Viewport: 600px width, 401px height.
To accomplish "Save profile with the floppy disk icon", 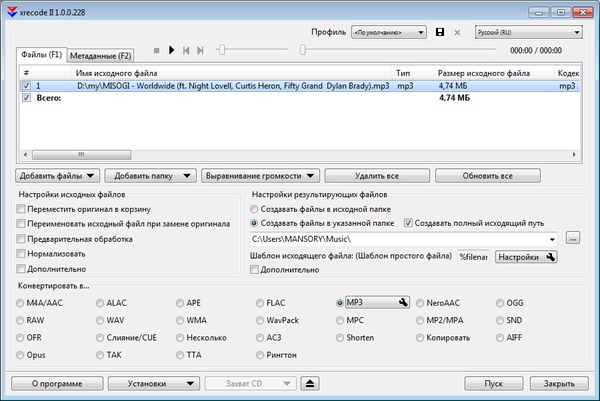I will (x=439, y=32).
